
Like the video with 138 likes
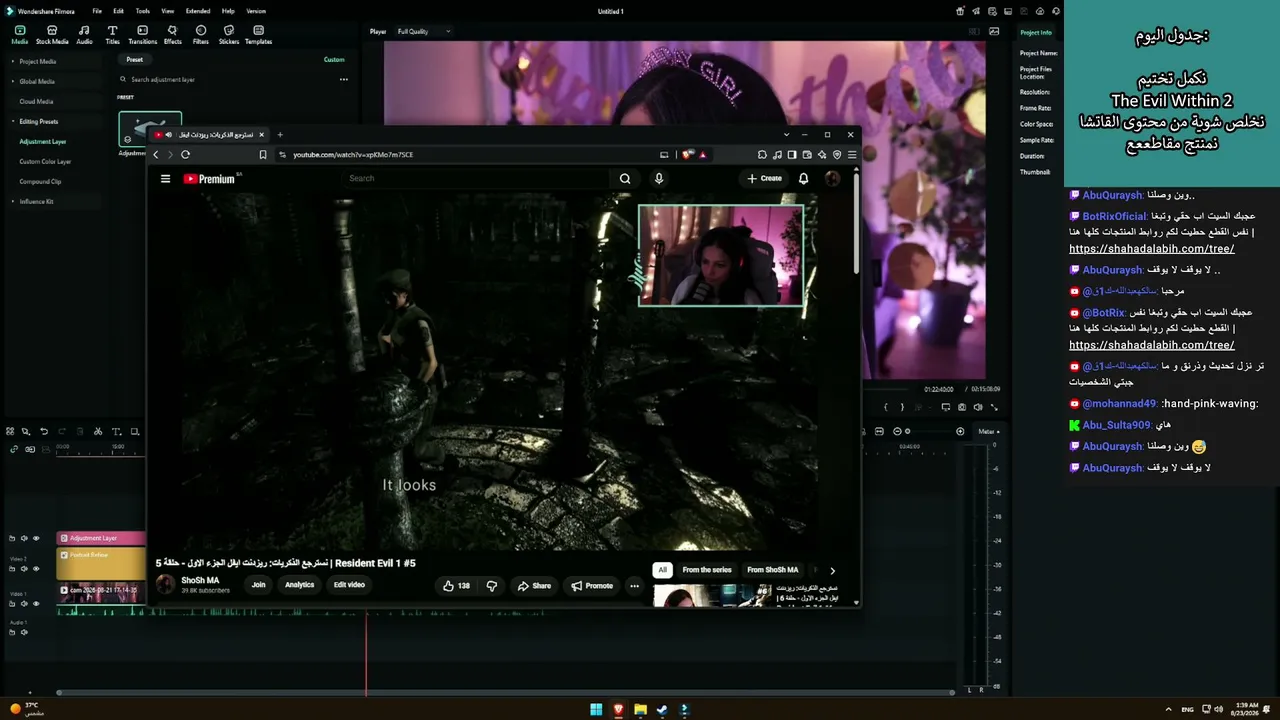457,586
